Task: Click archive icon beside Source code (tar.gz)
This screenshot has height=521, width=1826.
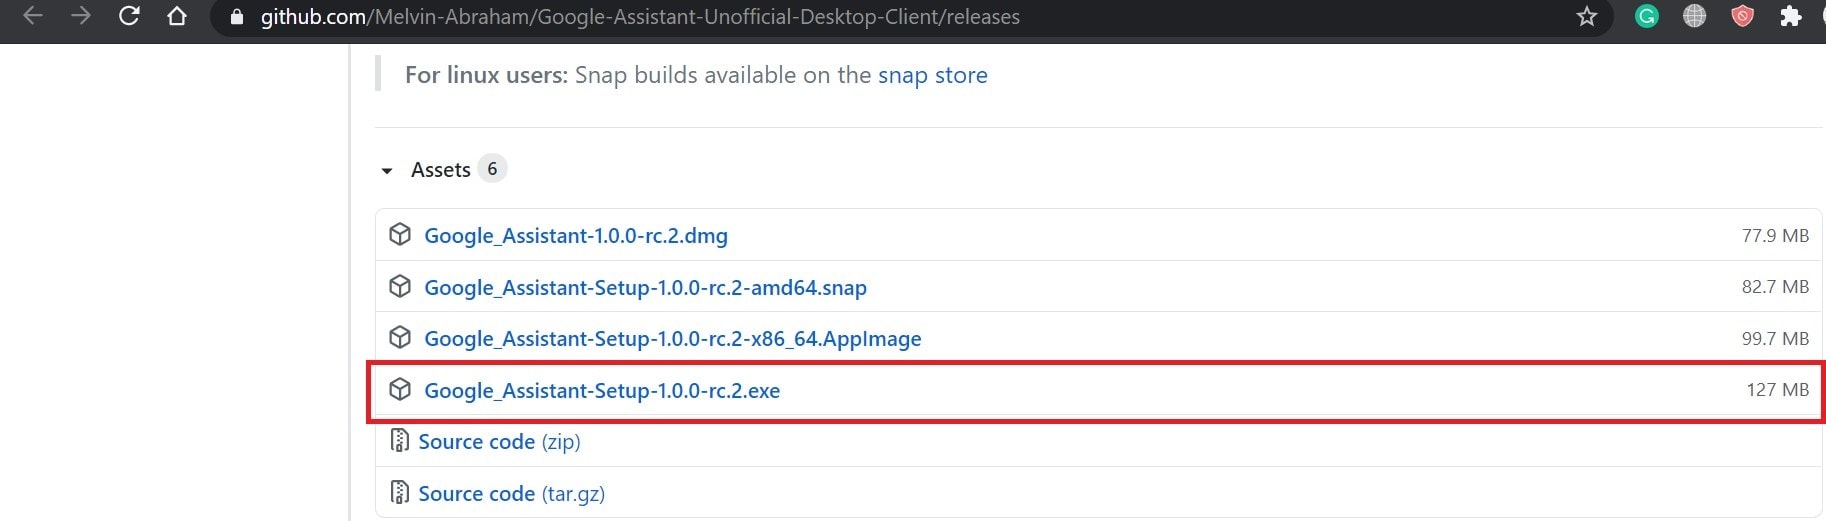Action: point(399,493)
